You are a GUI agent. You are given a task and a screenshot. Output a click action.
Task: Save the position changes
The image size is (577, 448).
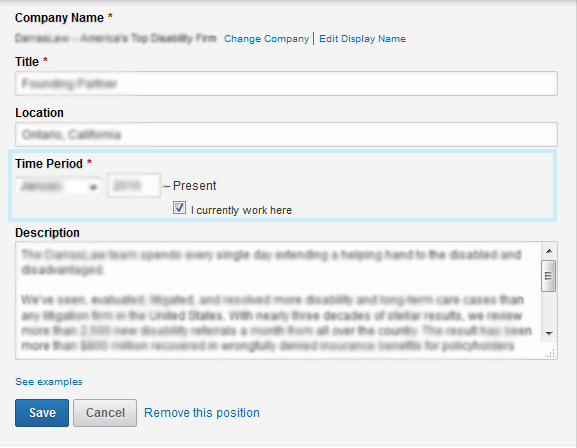click(x=42, y=413)
